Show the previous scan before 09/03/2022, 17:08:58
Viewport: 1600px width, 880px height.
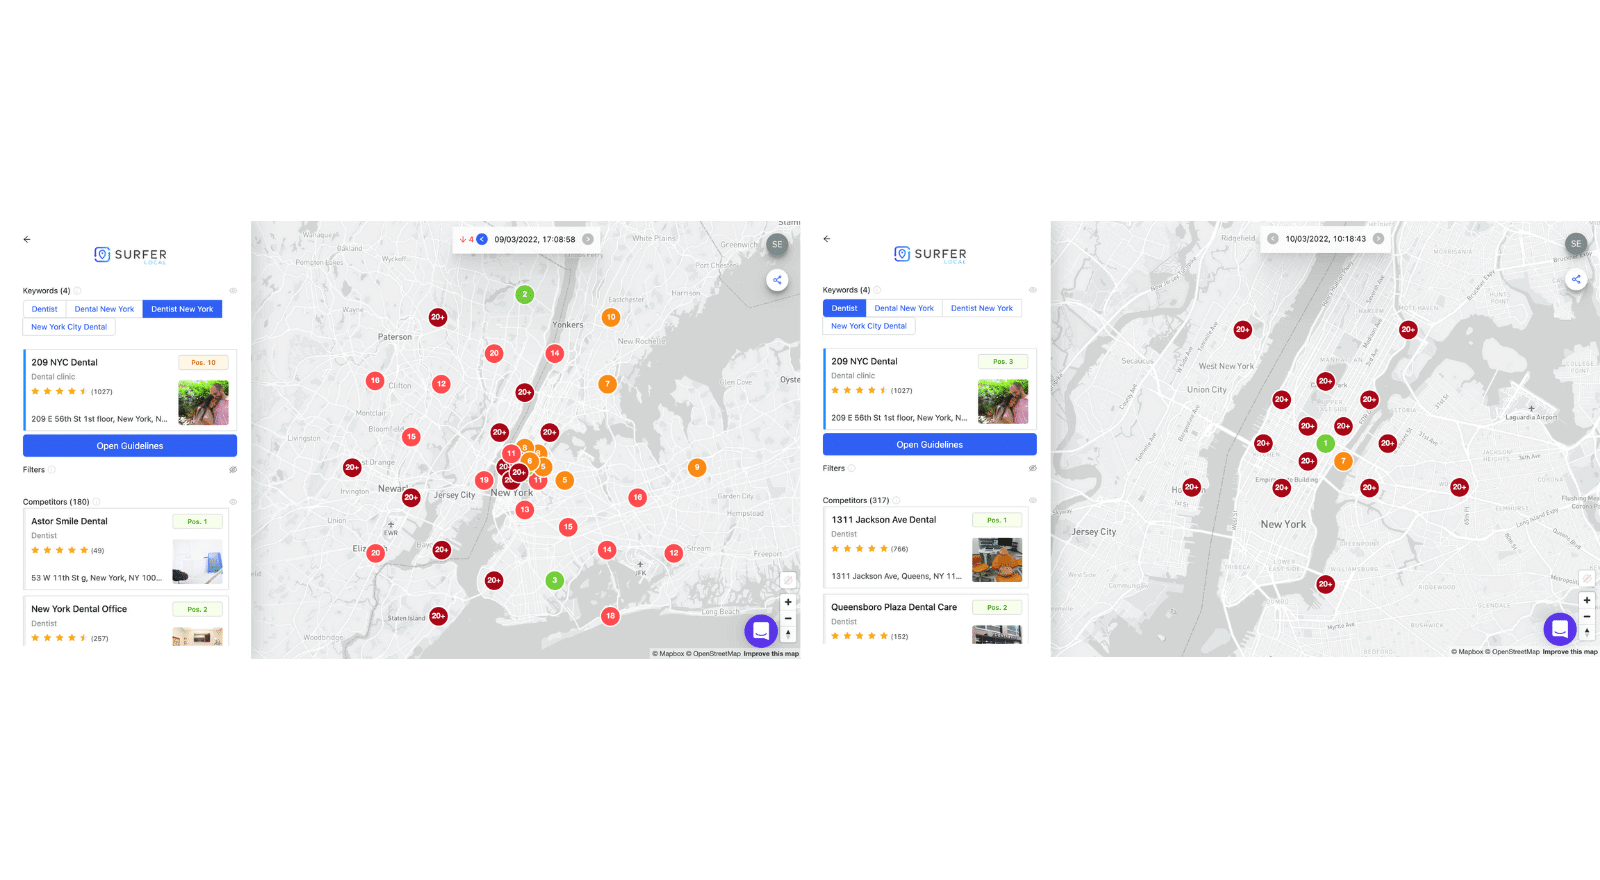[x=482, y=239]
